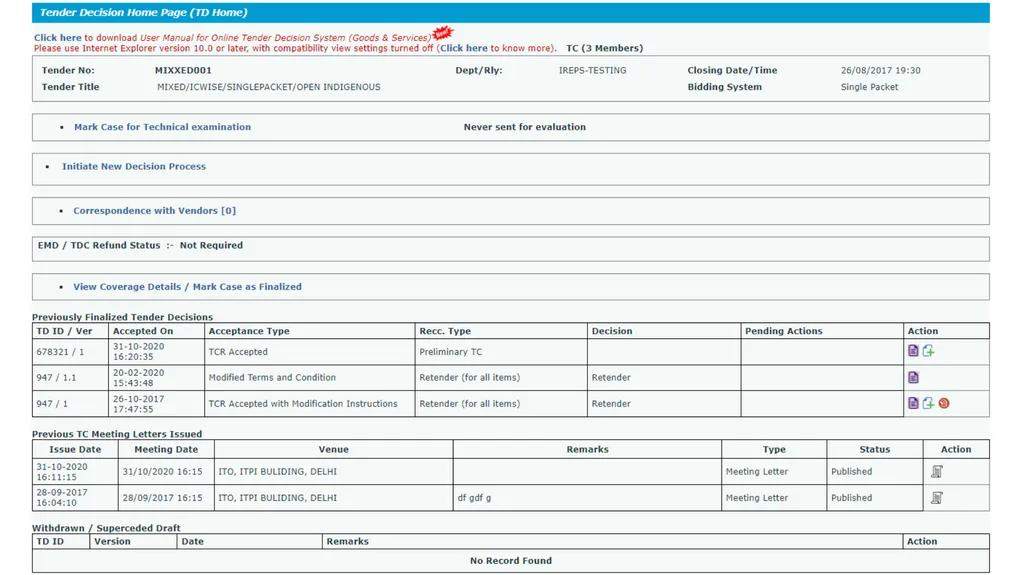This screenshot has width=1024, height=575.
Task: Open View Coverage Details / Mark Case as Finalized
Action: point(187,286)
